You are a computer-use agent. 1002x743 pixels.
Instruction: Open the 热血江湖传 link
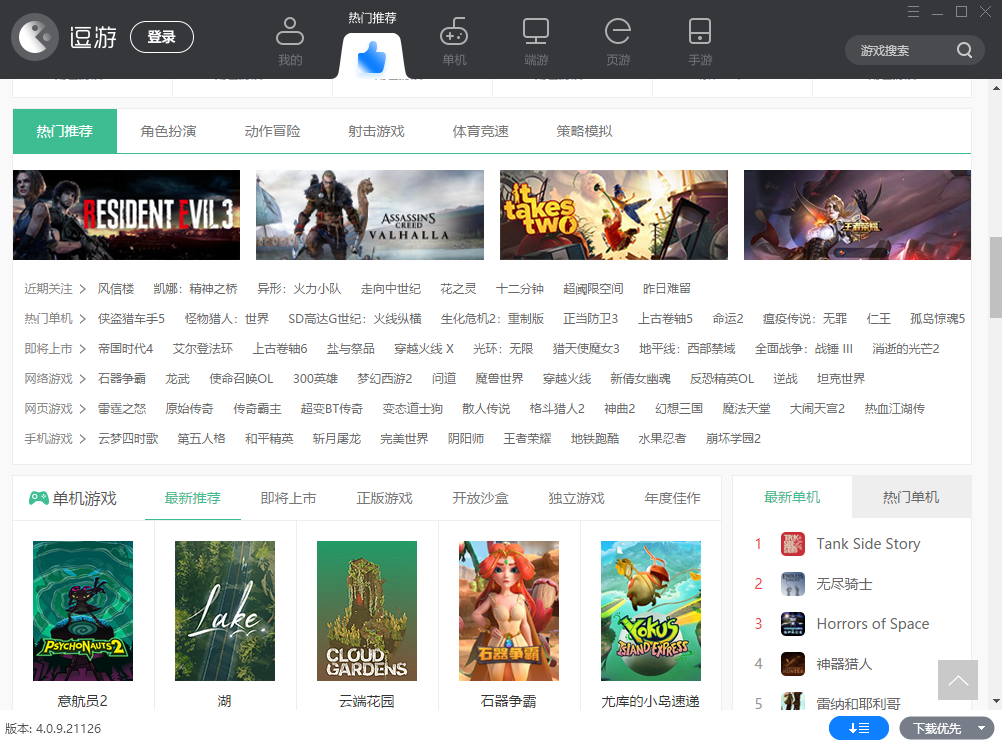pyautogui.click(x=895, y=409)
